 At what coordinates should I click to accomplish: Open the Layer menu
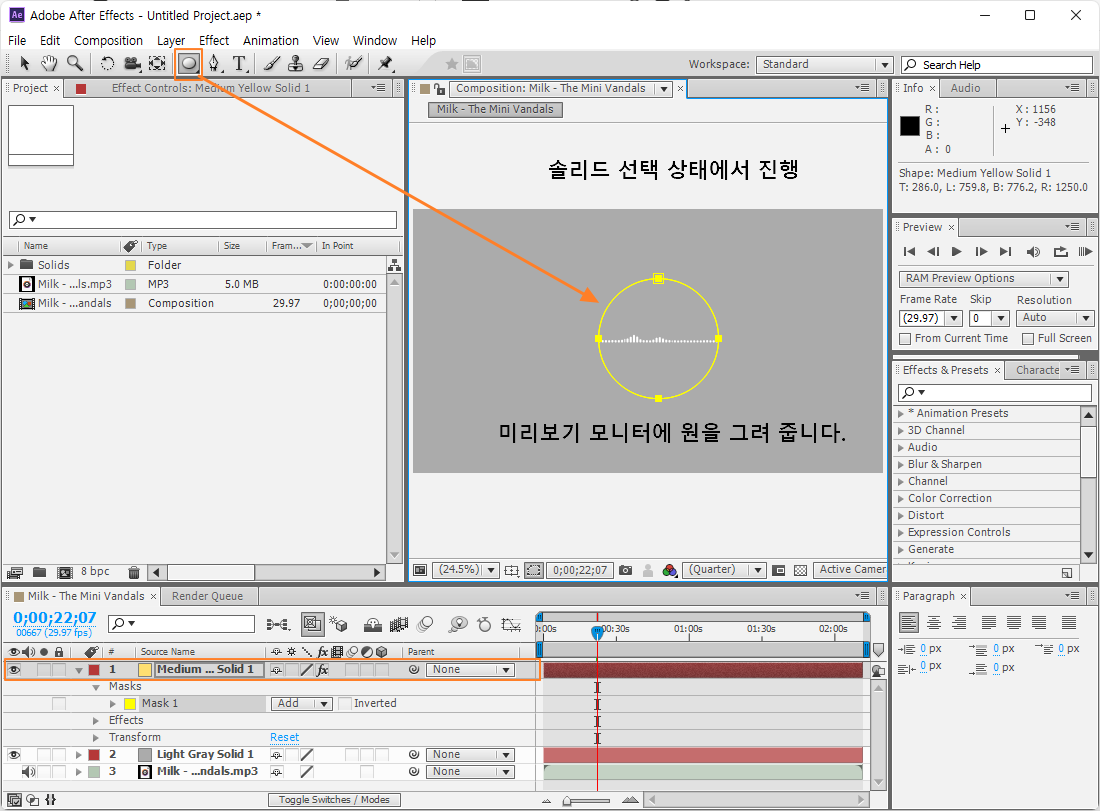pyautogui.click(x=170, y=41)
